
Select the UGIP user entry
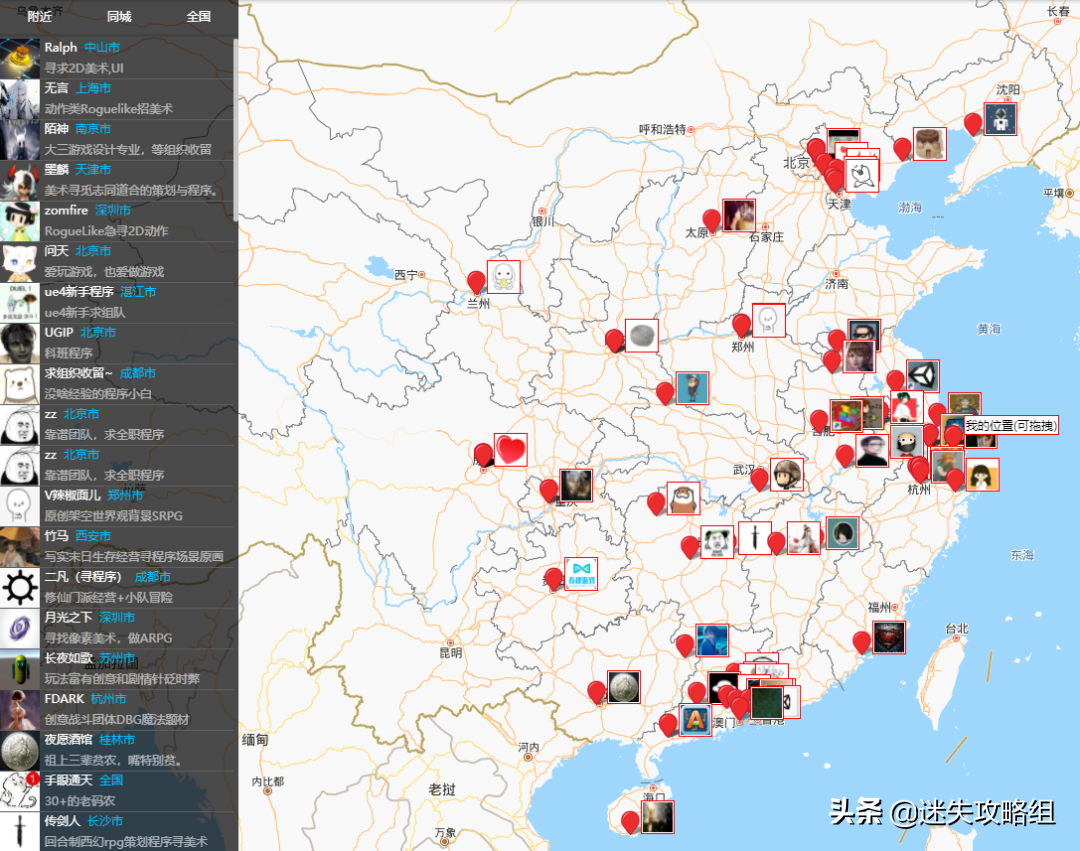click(119, 343)
